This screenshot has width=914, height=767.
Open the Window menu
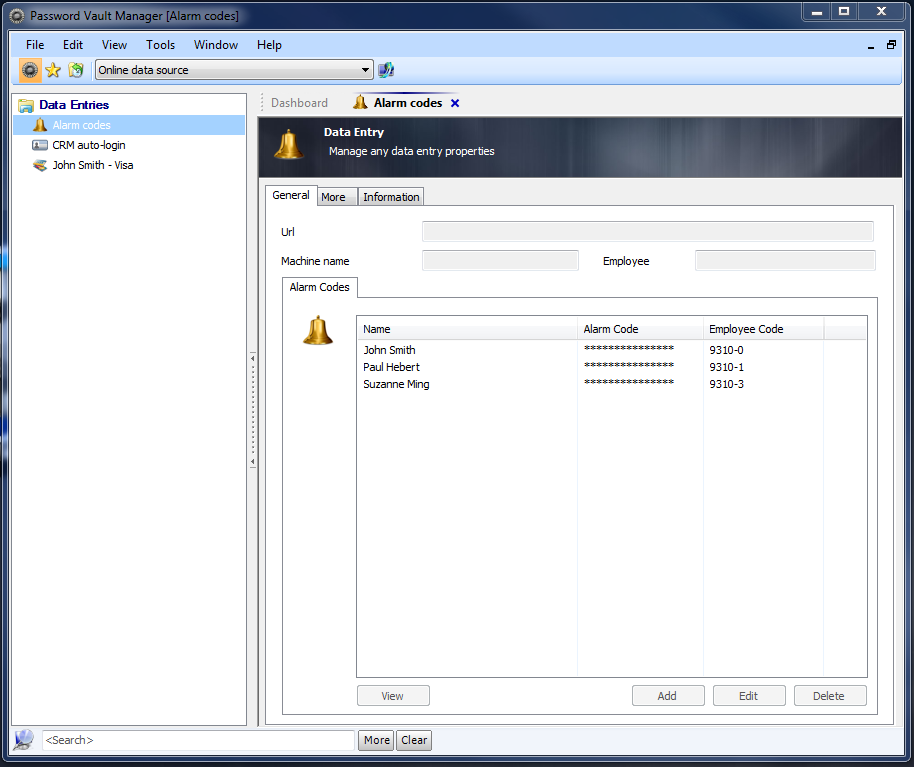(x=216, y=45)
